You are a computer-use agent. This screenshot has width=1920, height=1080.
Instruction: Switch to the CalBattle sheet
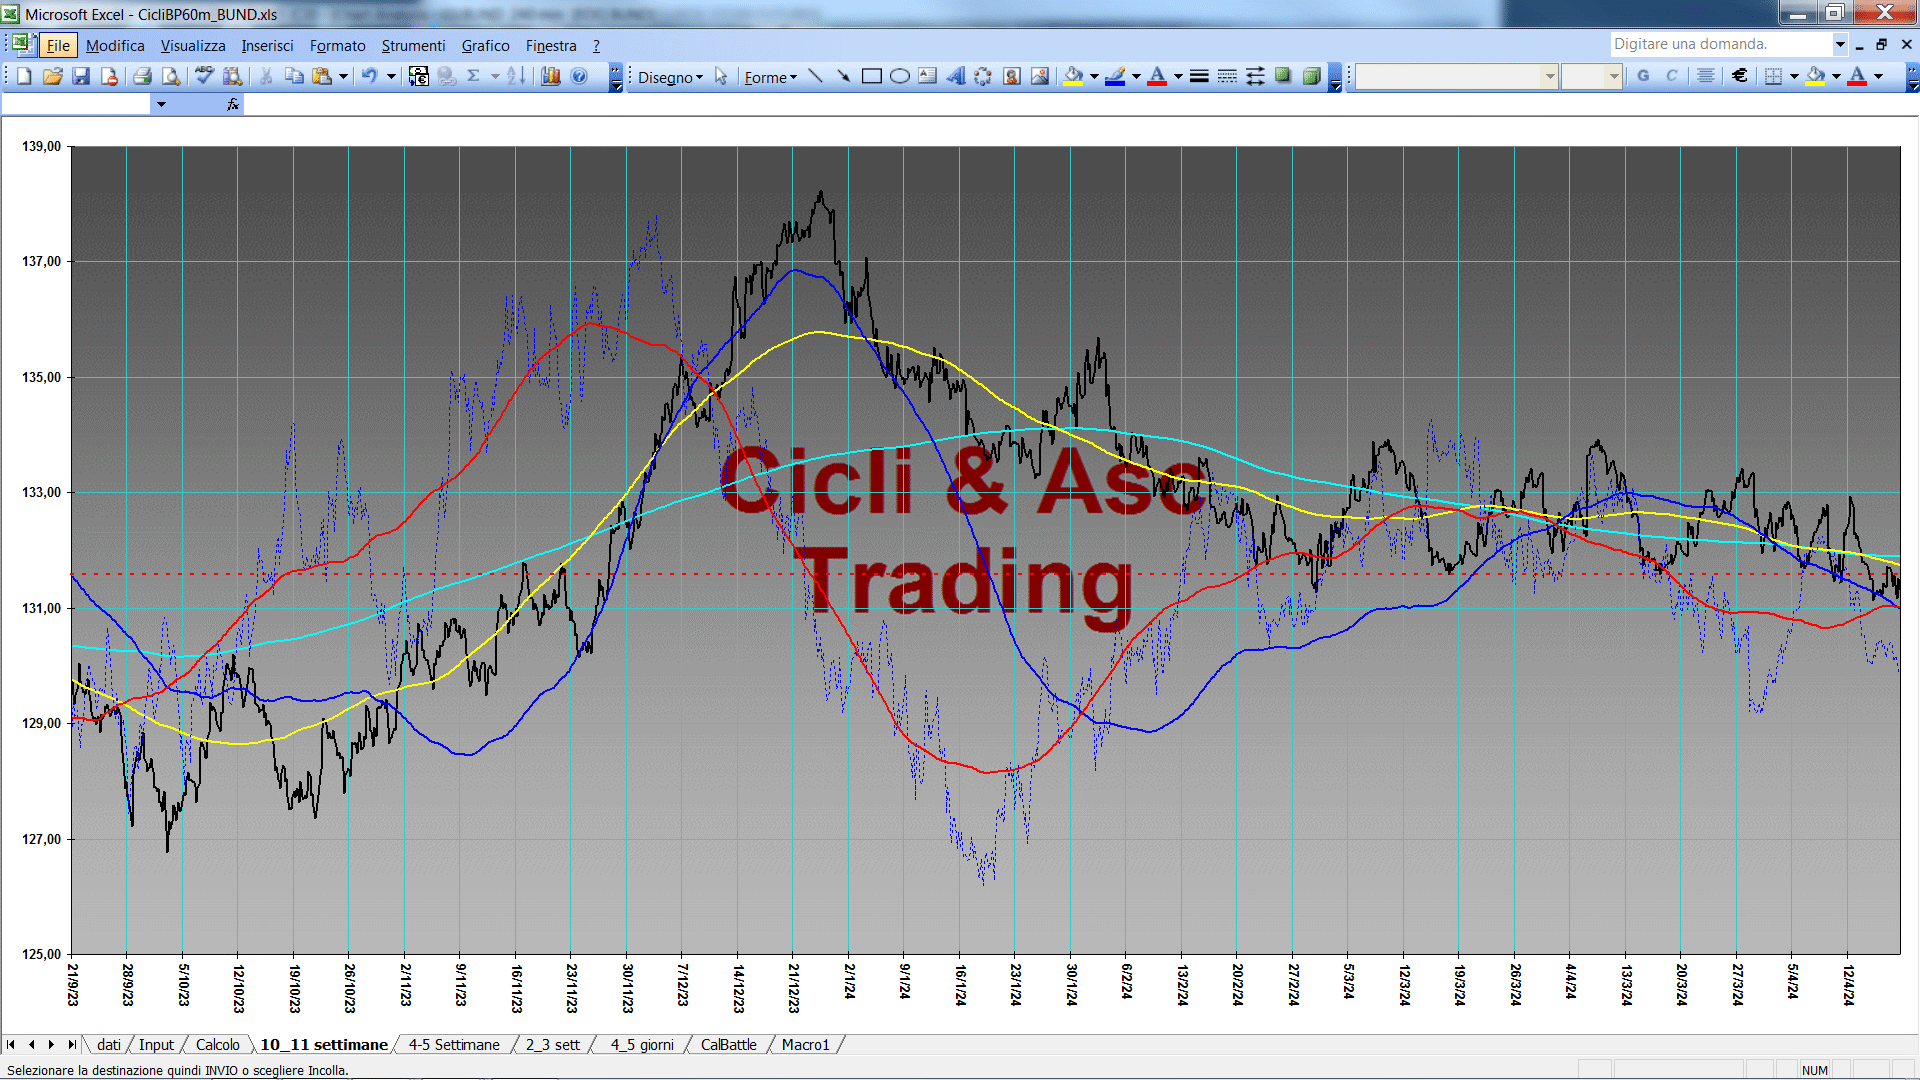point(728,1044)
